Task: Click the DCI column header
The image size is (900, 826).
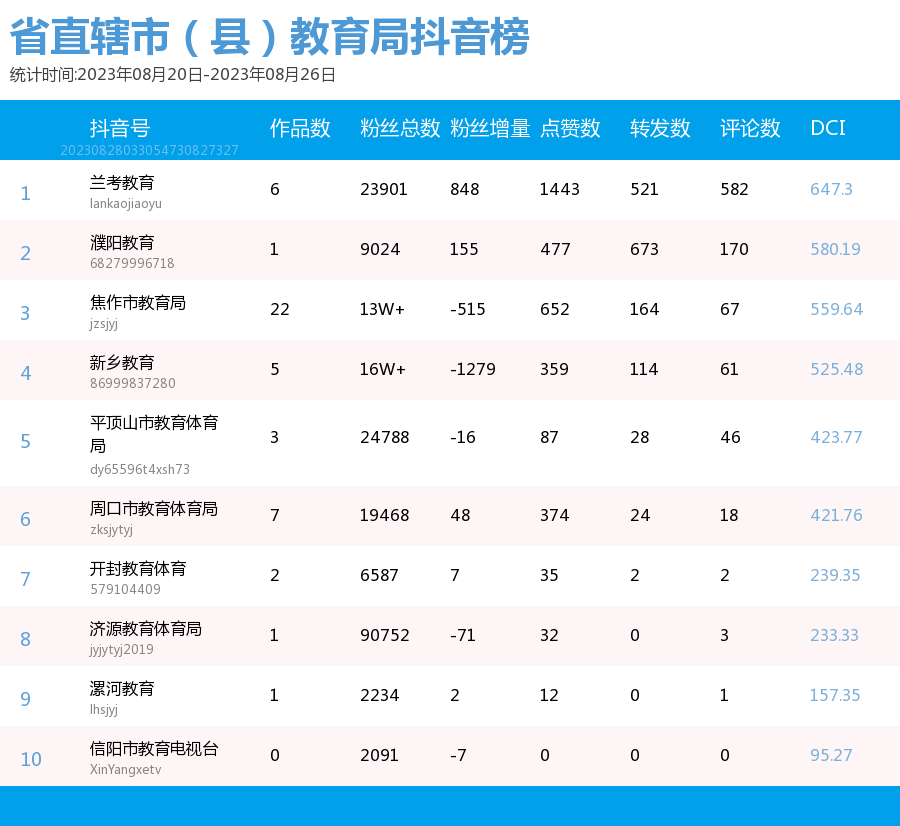Action: 828,128
